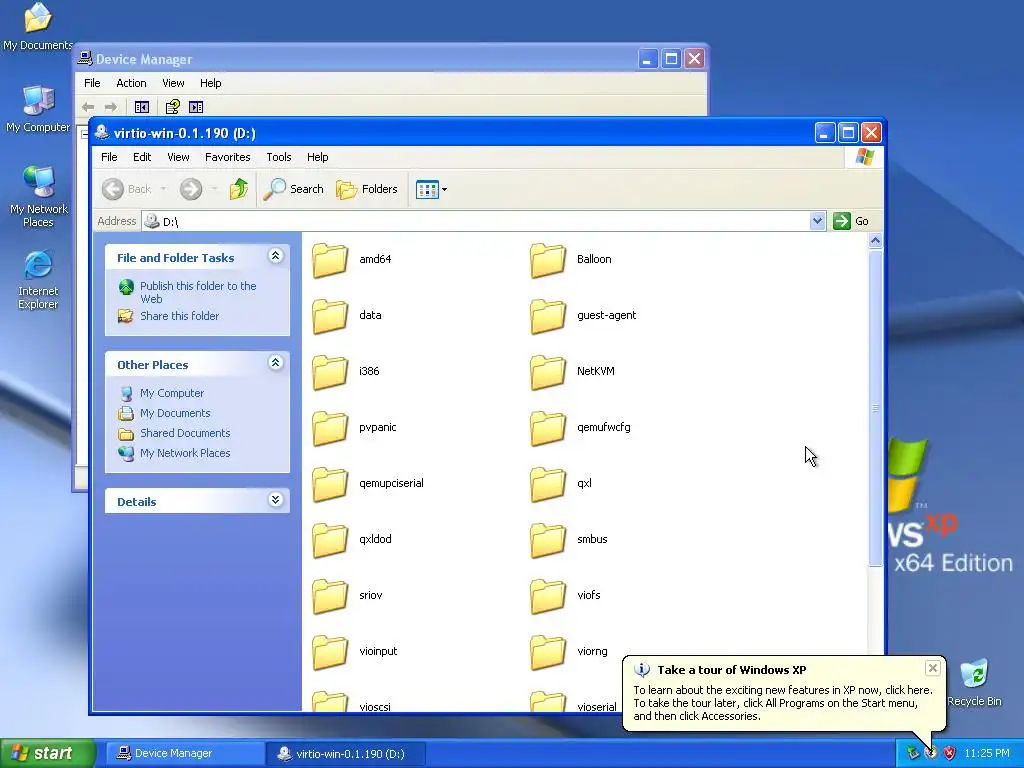Open the amd64 folder icon
This screenshot has width=1024, height=768.
[330, 260]
